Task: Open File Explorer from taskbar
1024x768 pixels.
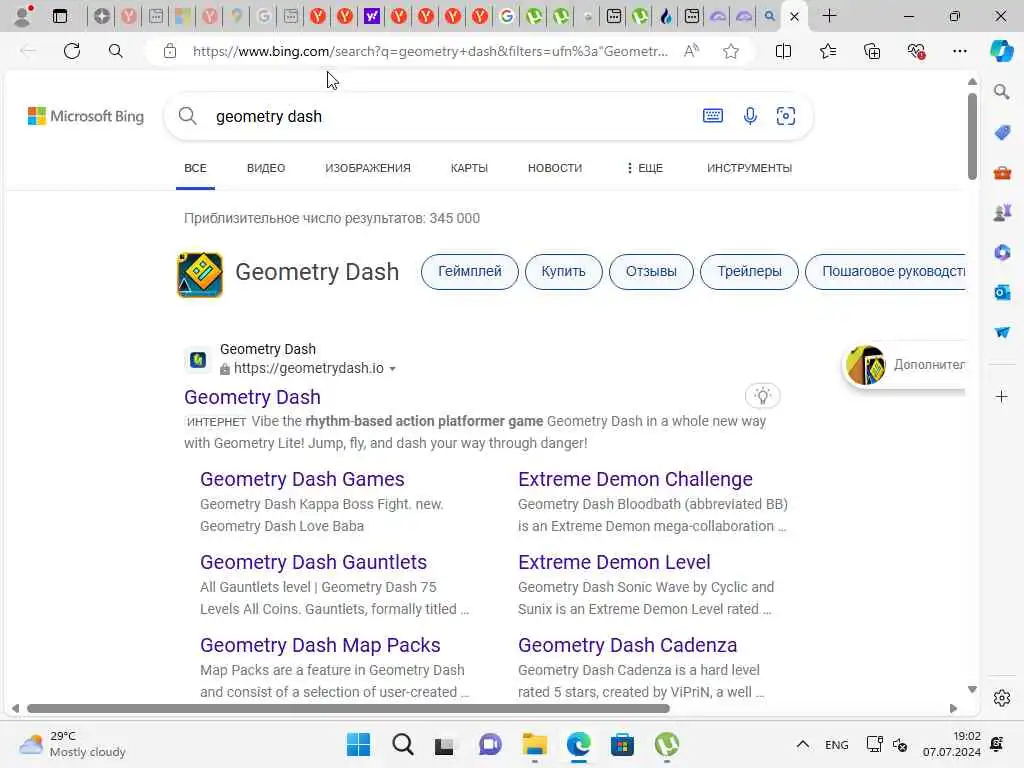Action: pos(534,744)
